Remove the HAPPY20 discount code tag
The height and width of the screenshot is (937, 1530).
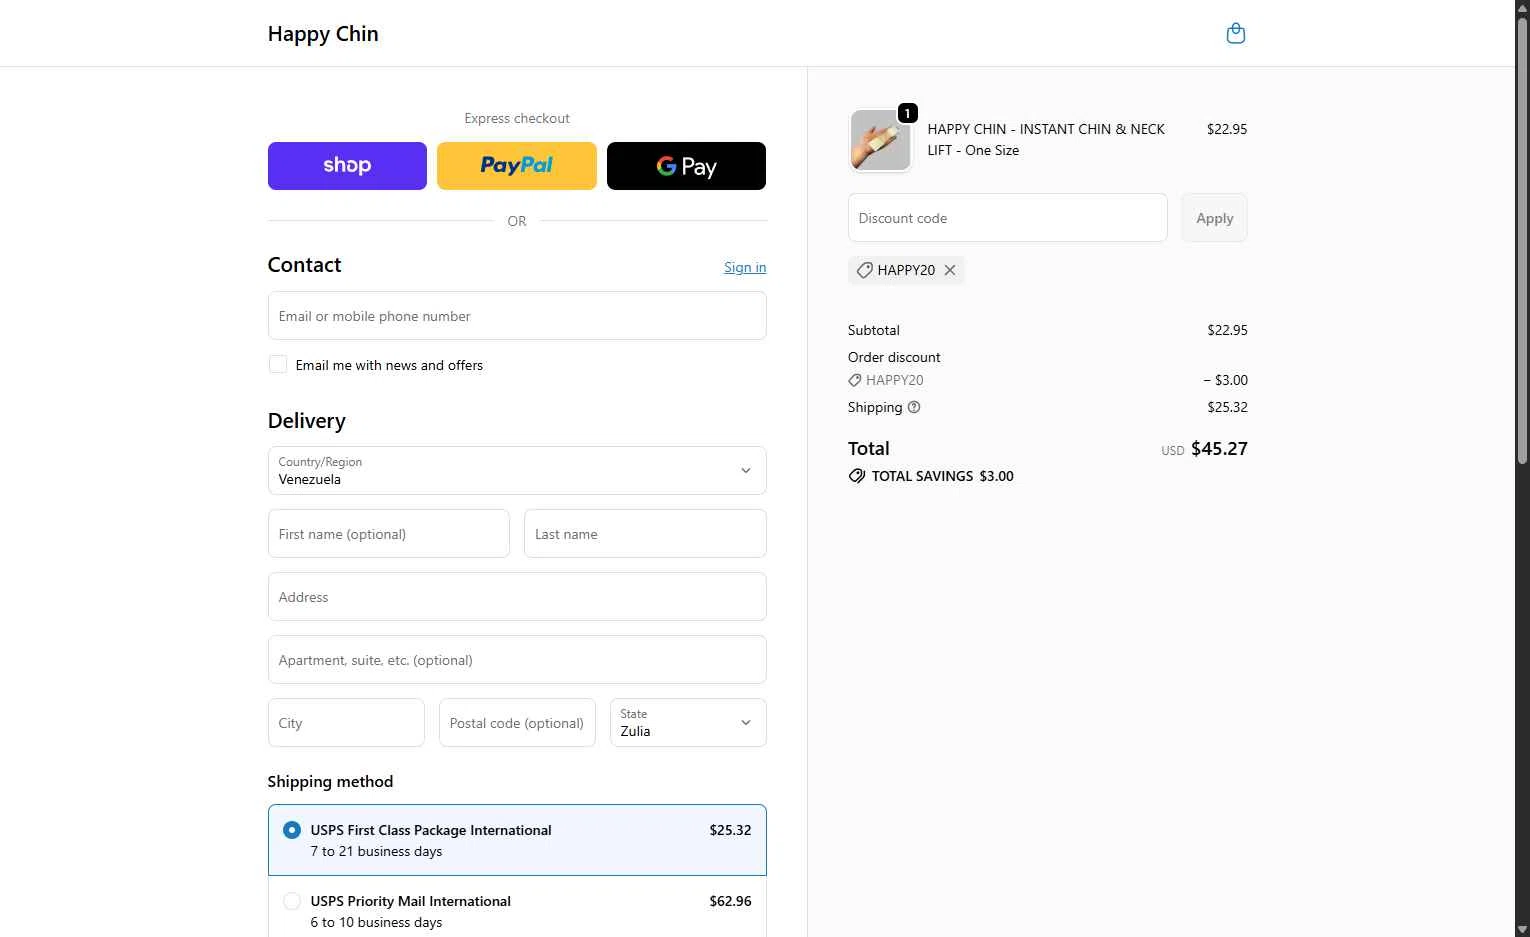point(950,270)
